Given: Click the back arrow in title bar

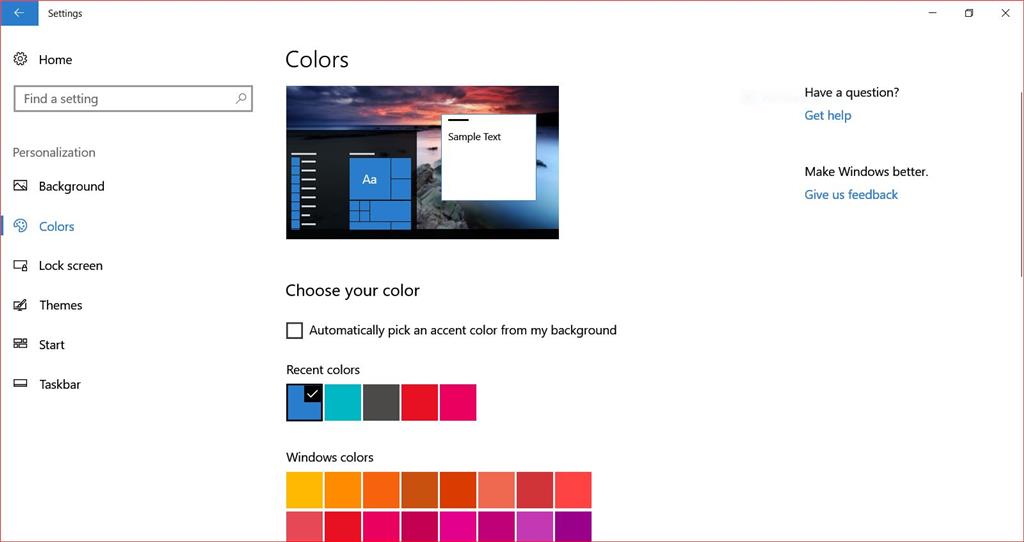Looking at the screenshot, I should pos(19,13).
